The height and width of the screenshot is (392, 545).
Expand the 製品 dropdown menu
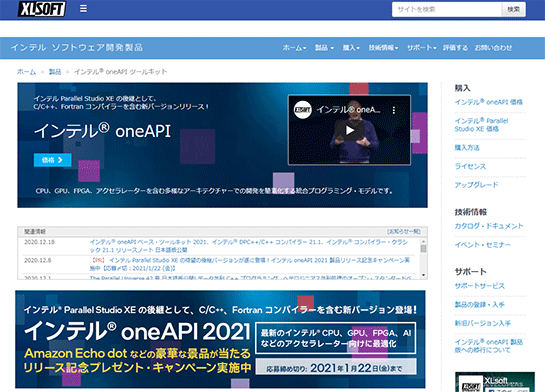[324, 48]
